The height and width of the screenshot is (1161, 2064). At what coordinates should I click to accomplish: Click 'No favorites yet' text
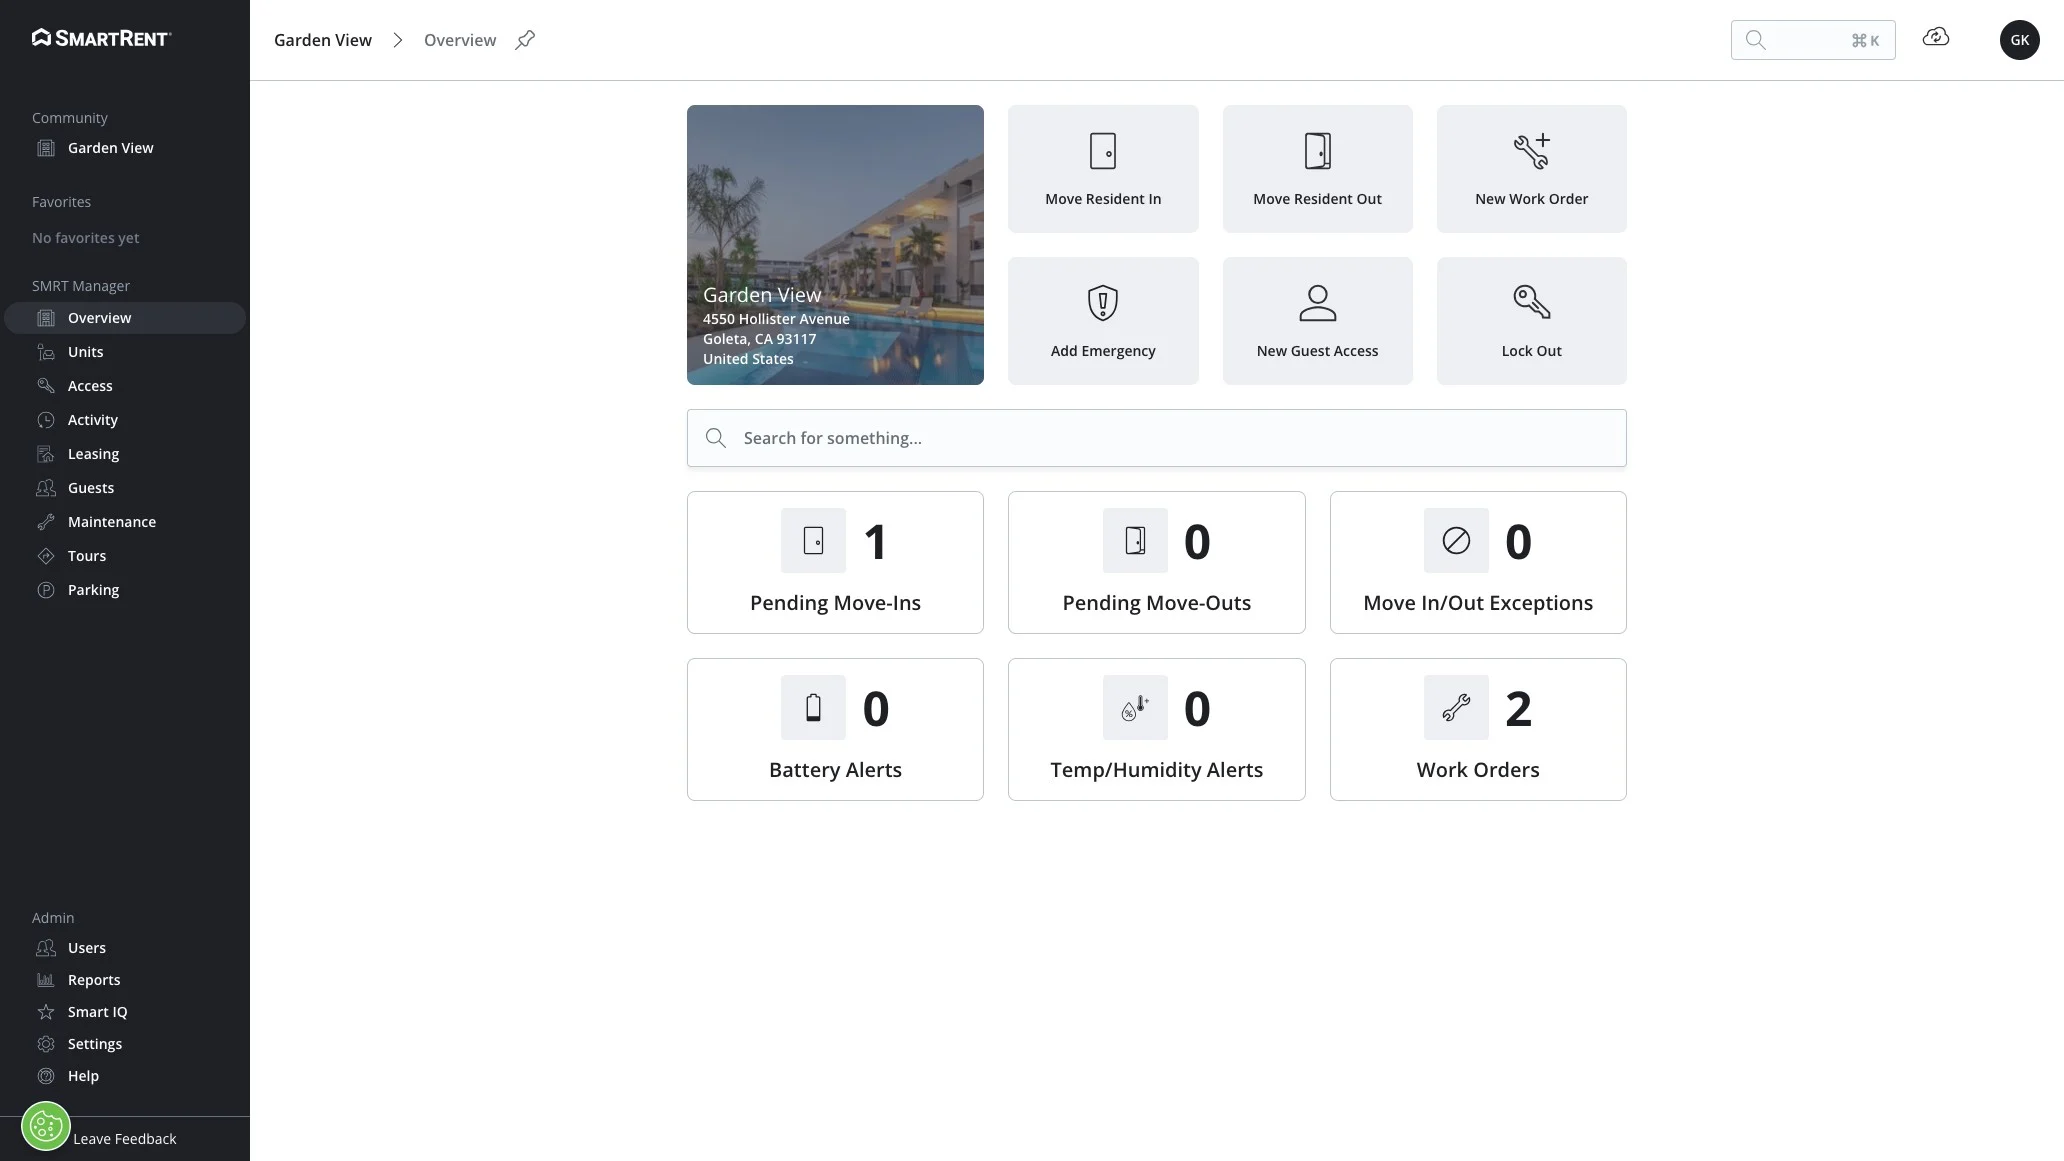[x=86, y=238]
